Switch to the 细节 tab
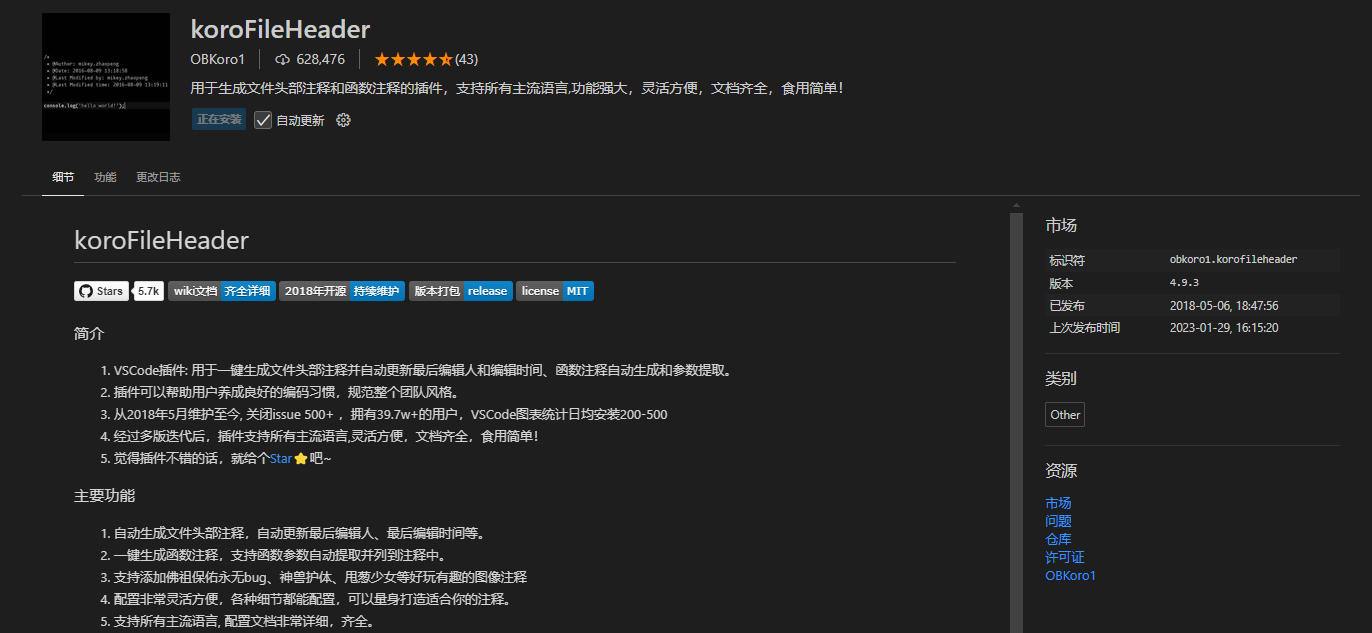The height and width of the screenshot is (633, 1372). pyautogui.click(x=63, y=177)
